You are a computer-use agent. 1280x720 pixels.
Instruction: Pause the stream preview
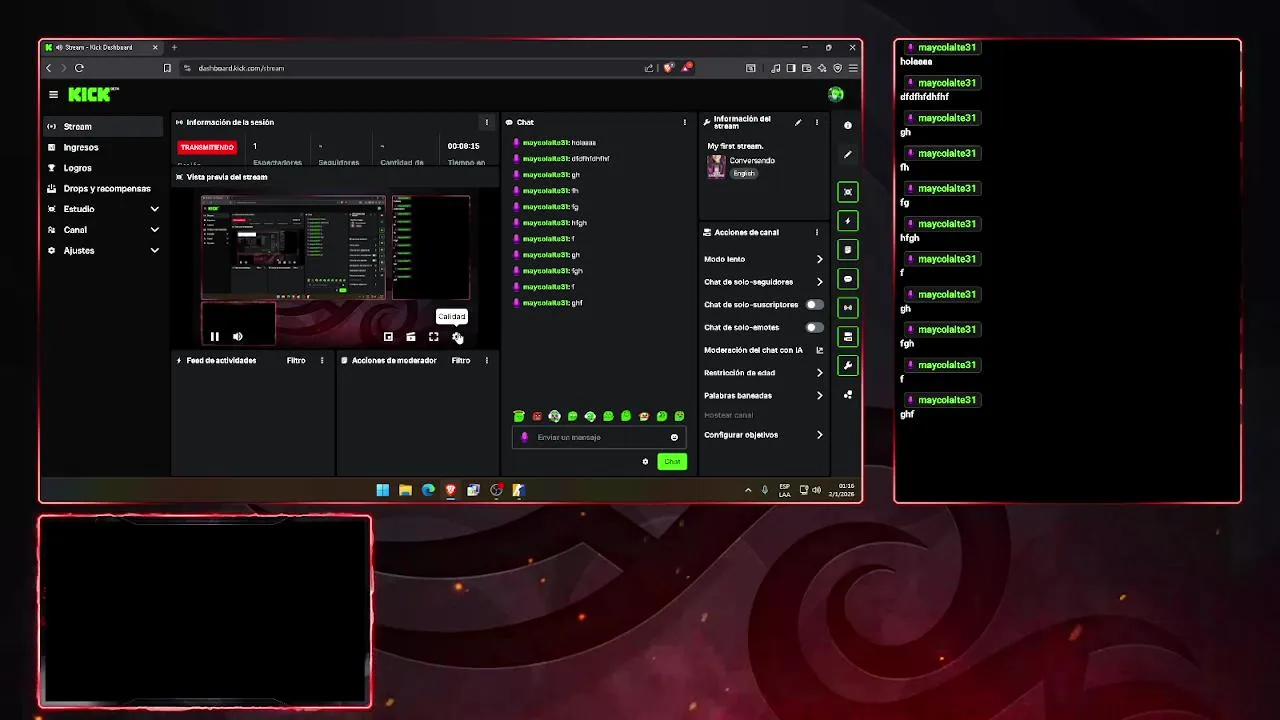pyautogui.click(x=214, y=337)
